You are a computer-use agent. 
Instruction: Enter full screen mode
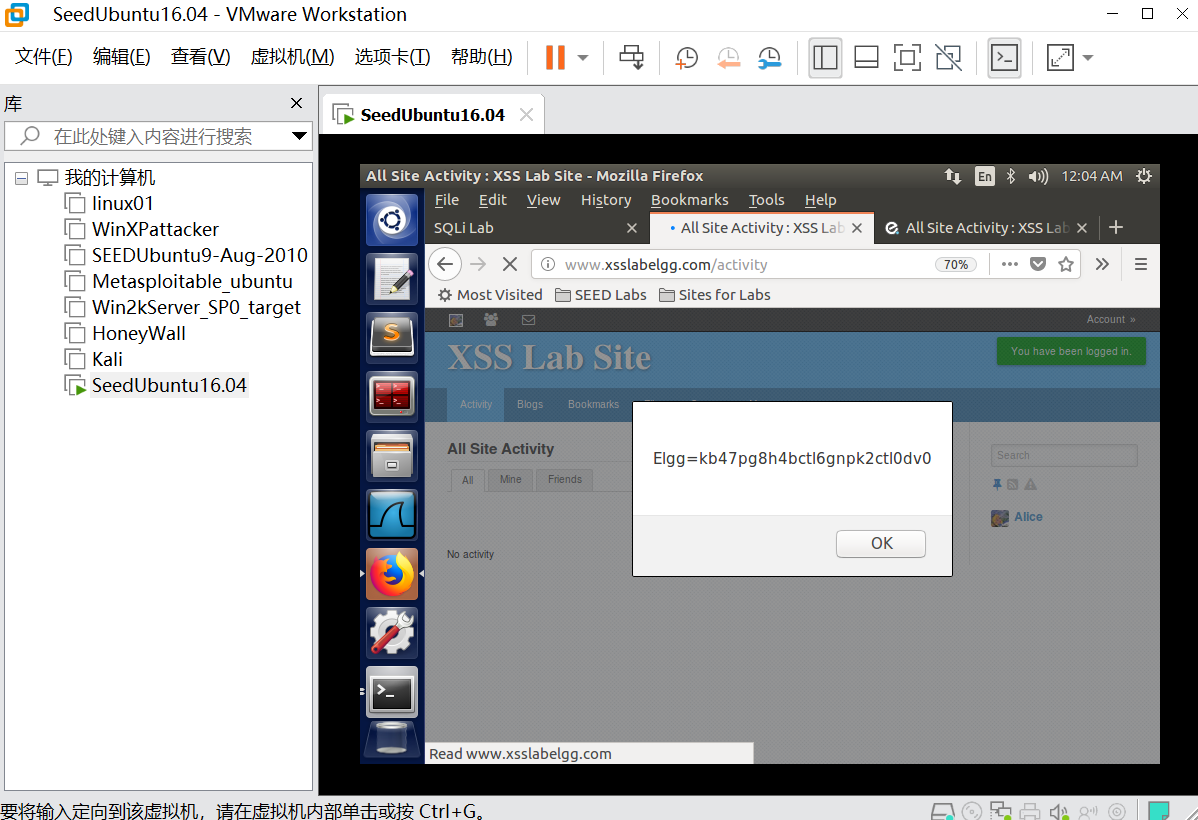point(907,57)
